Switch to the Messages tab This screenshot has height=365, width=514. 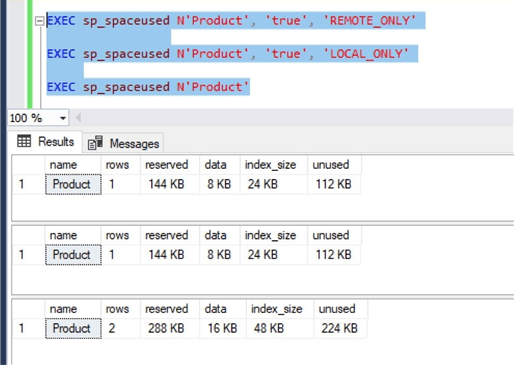pos(123,144)
